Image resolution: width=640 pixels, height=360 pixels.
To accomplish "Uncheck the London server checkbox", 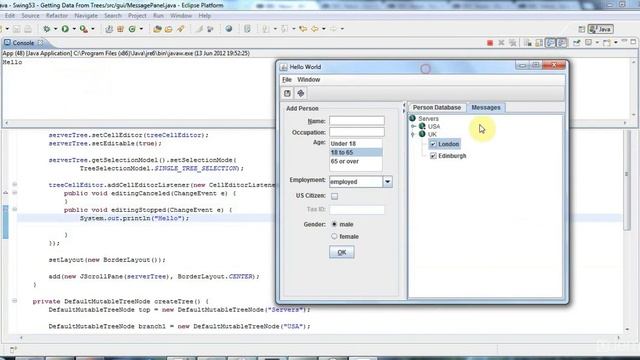I will pos(433,144).
